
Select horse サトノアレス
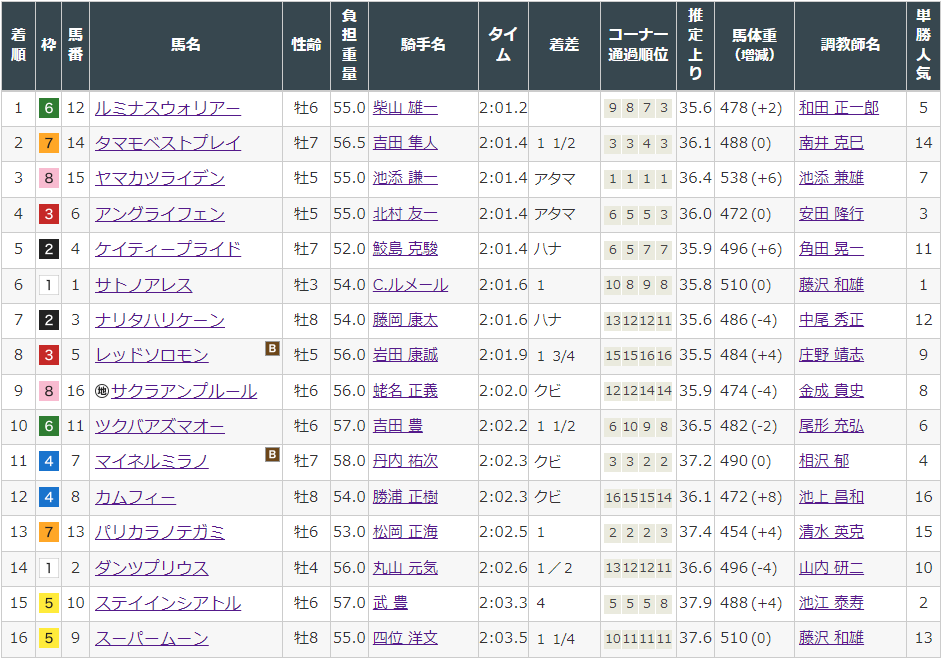pyautogui.click(x=144, y=285)
